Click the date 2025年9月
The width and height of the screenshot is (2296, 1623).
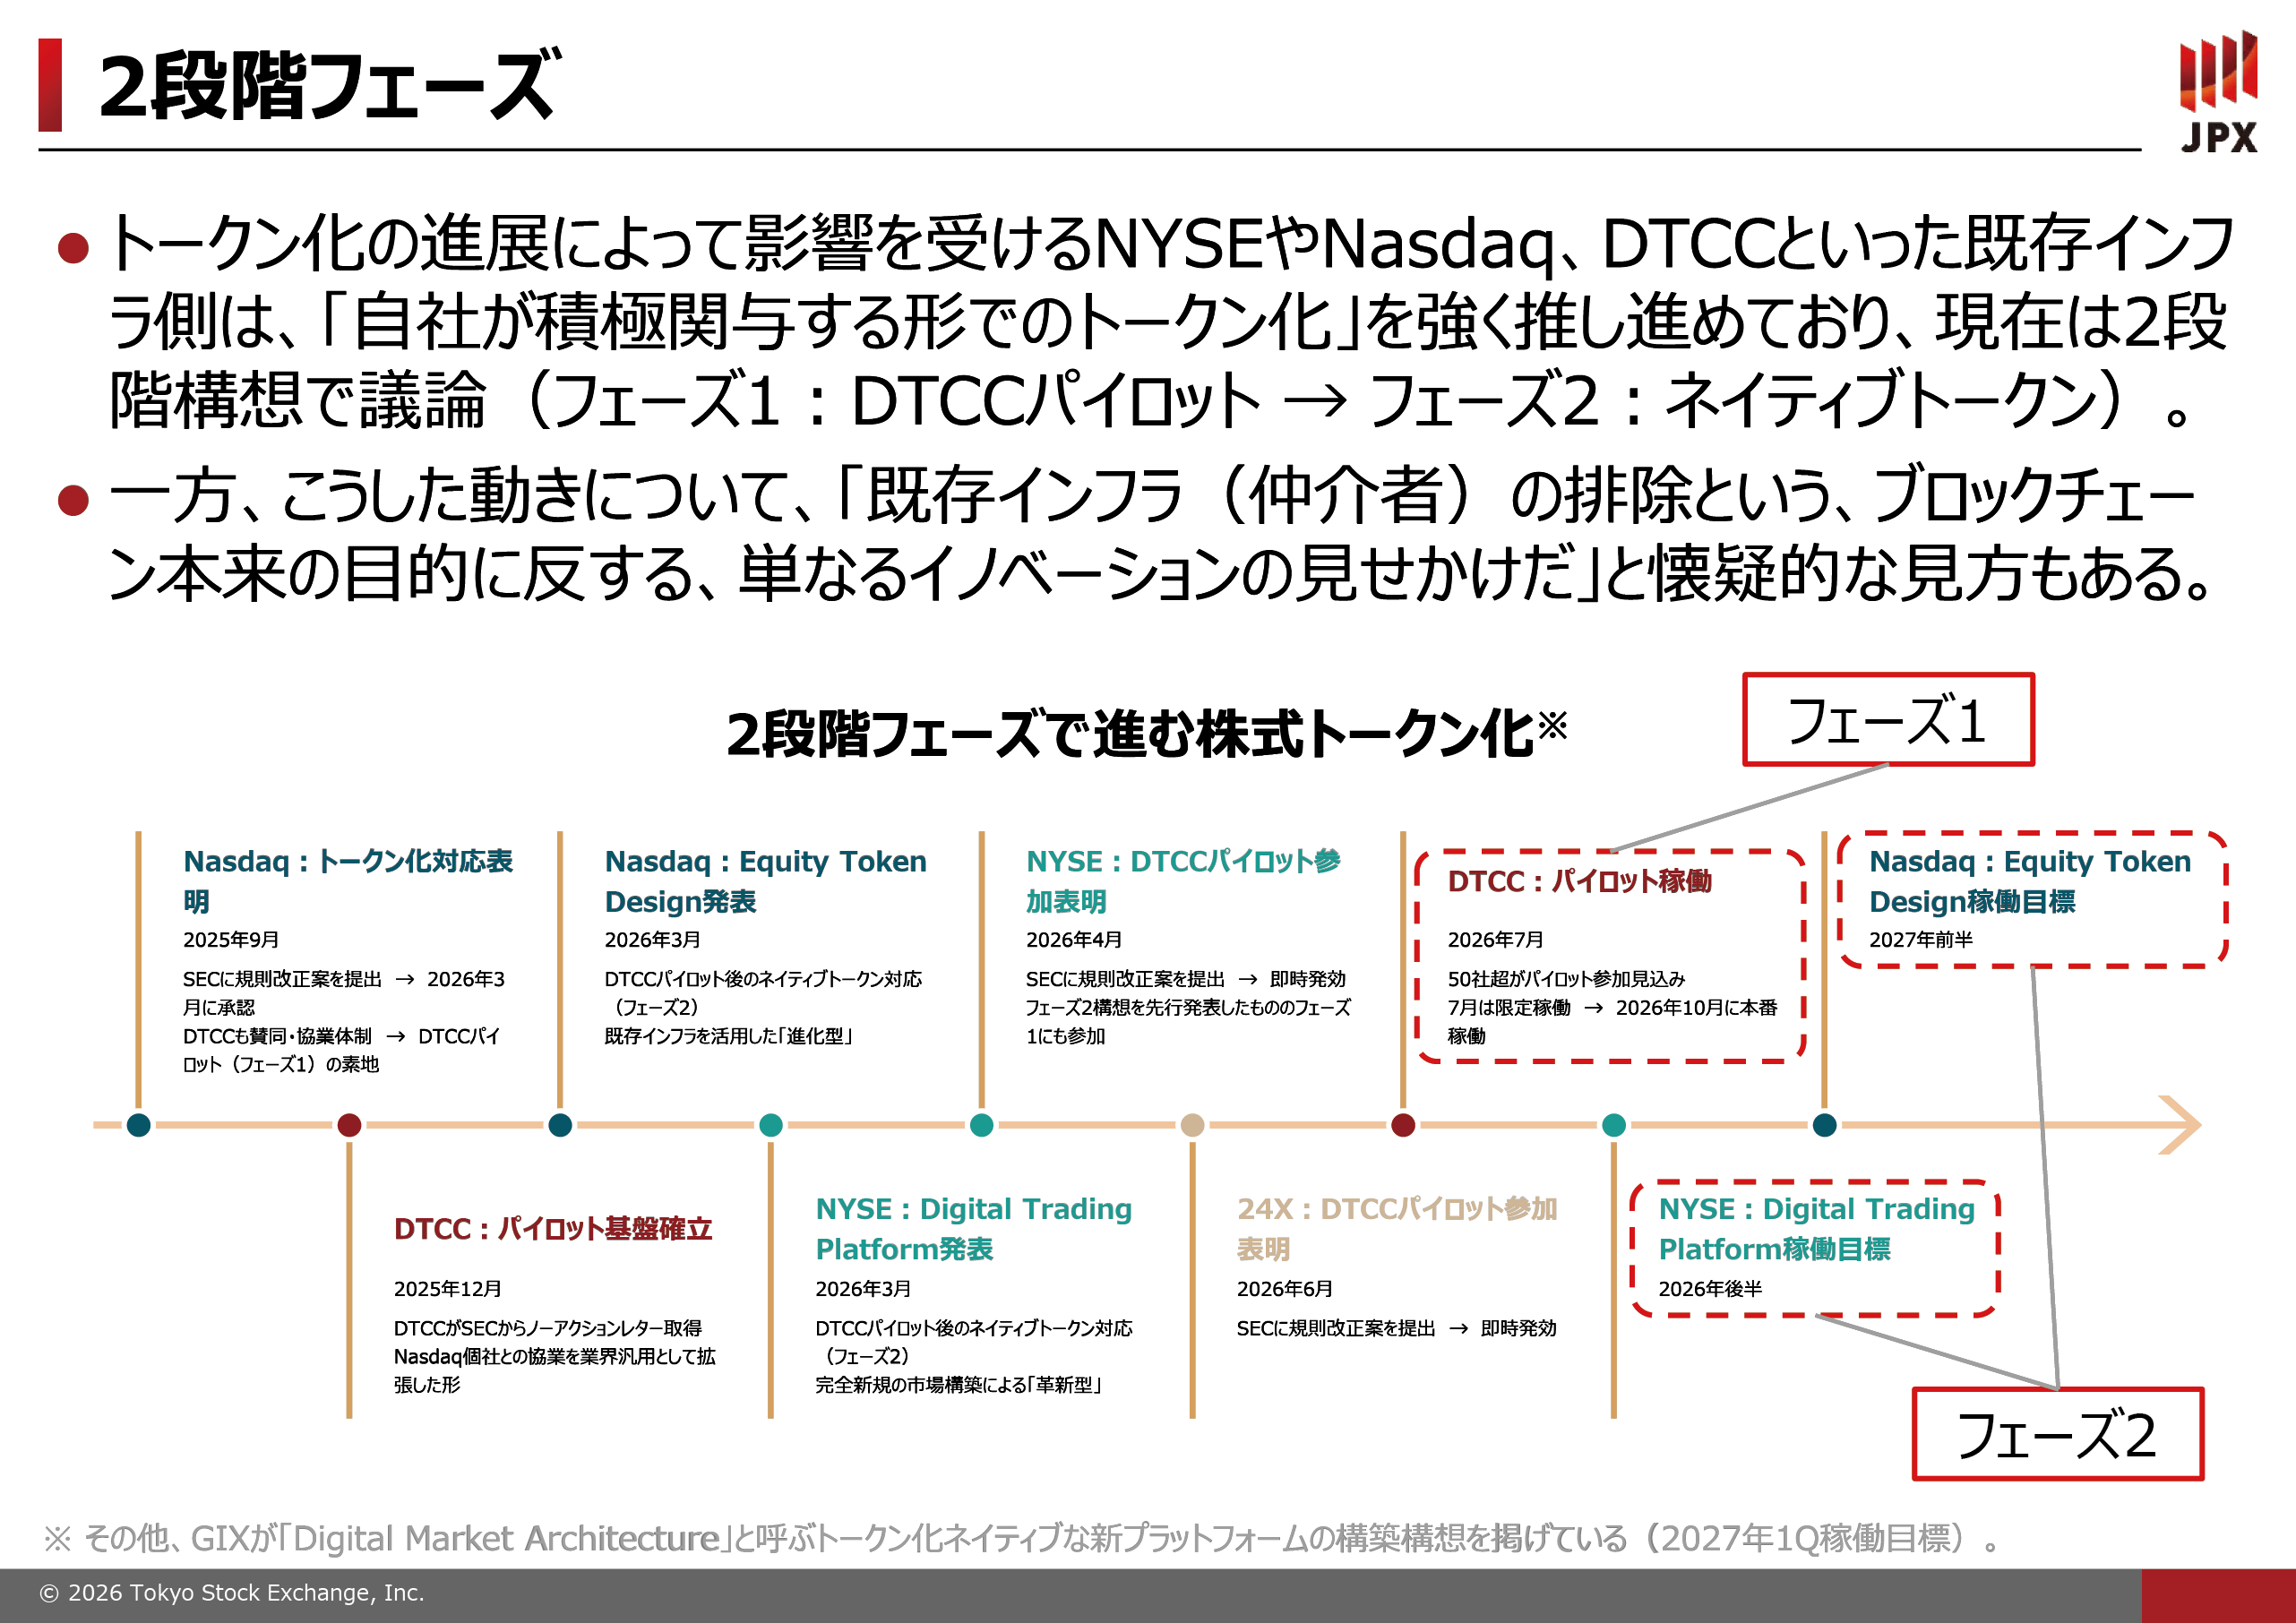click(231, 940)
